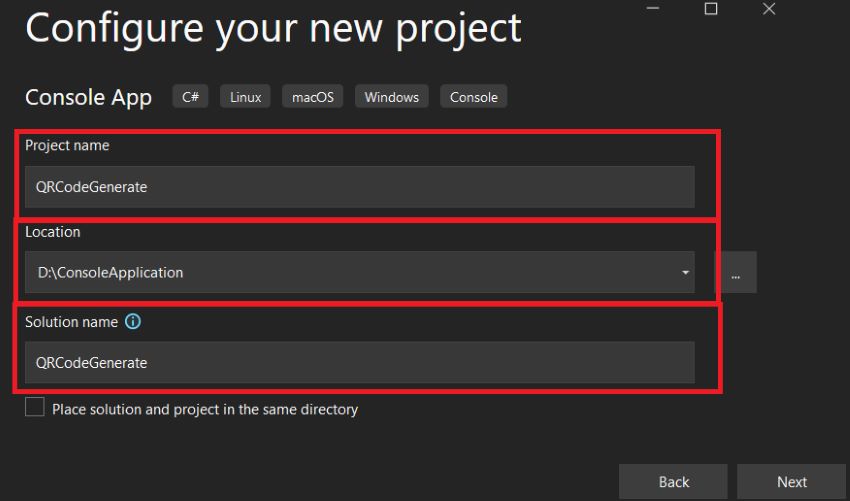Screen dimensions: 850x501
Task: Expand the Location dropdown arrow
Action: (x=685, y=272)
